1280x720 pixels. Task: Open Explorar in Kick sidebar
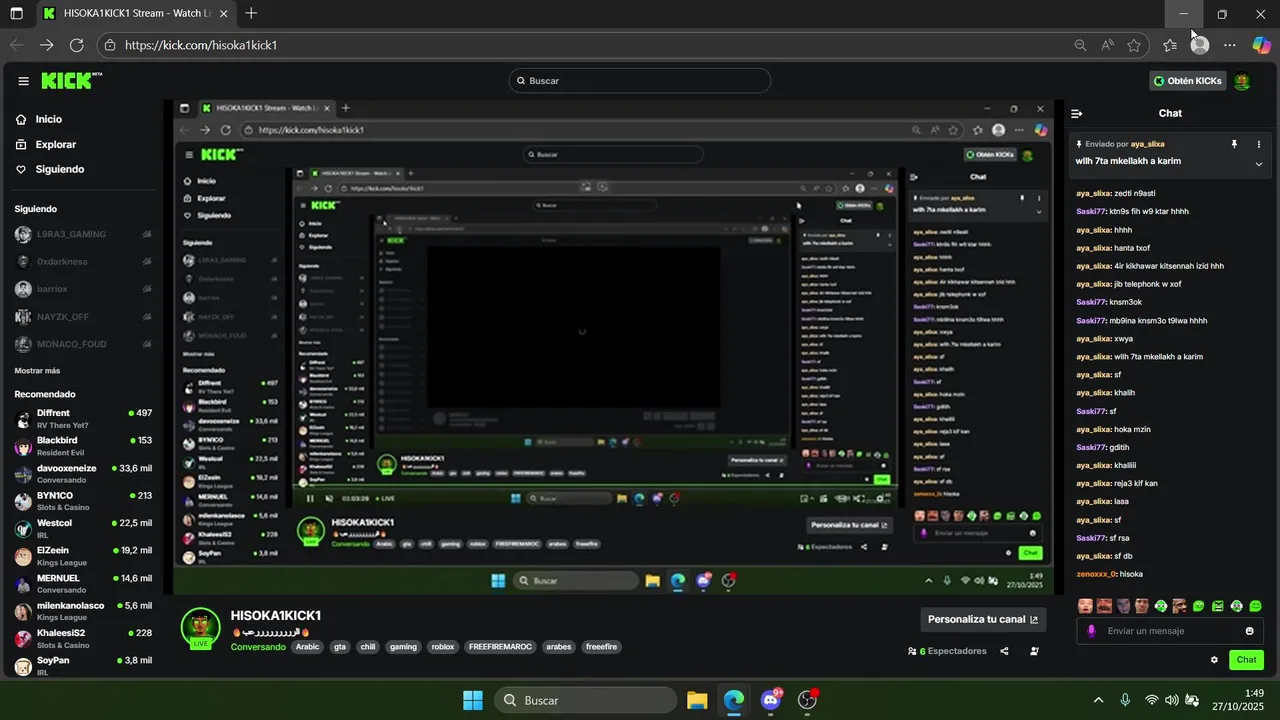(47, 144)
